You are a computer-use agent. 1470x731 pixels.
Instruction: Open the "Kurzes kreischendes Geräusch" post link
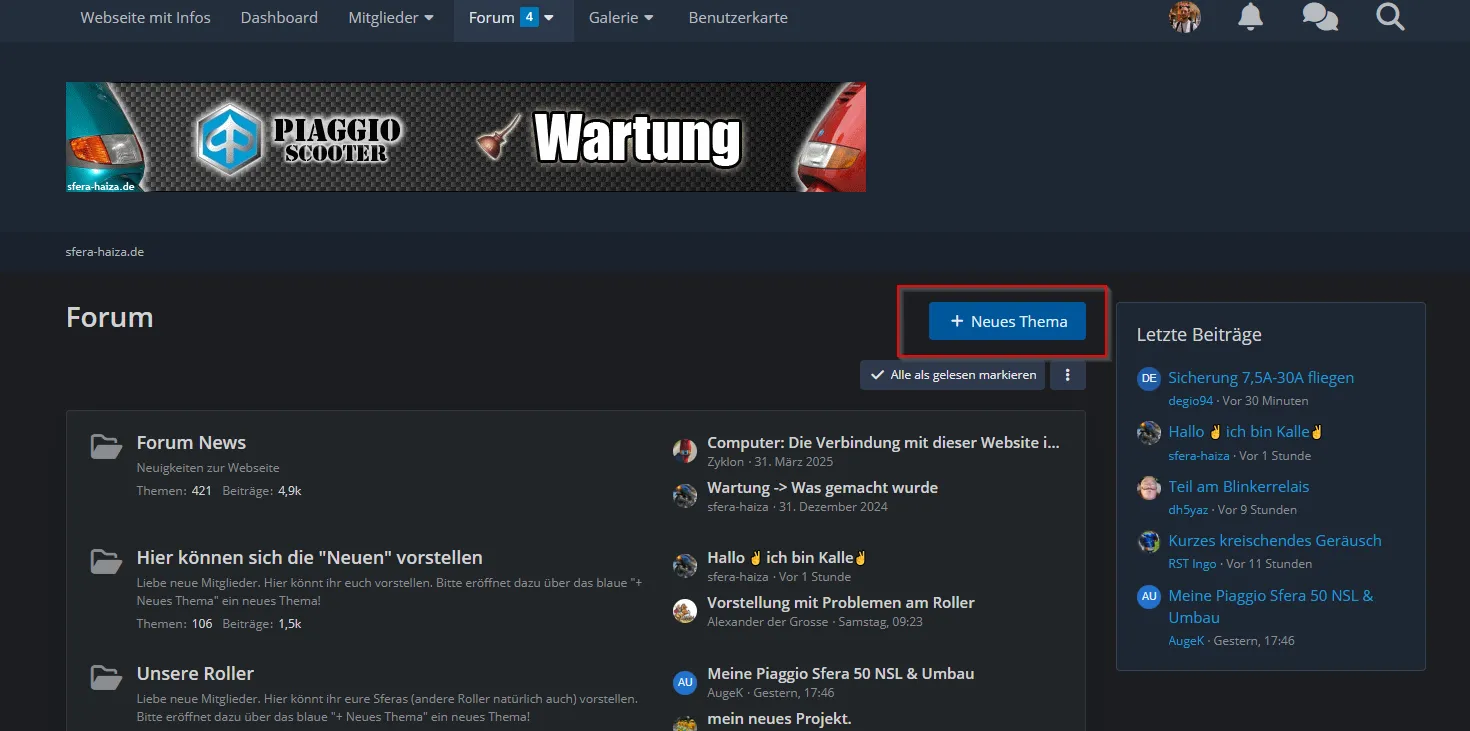pos(1275,541)
